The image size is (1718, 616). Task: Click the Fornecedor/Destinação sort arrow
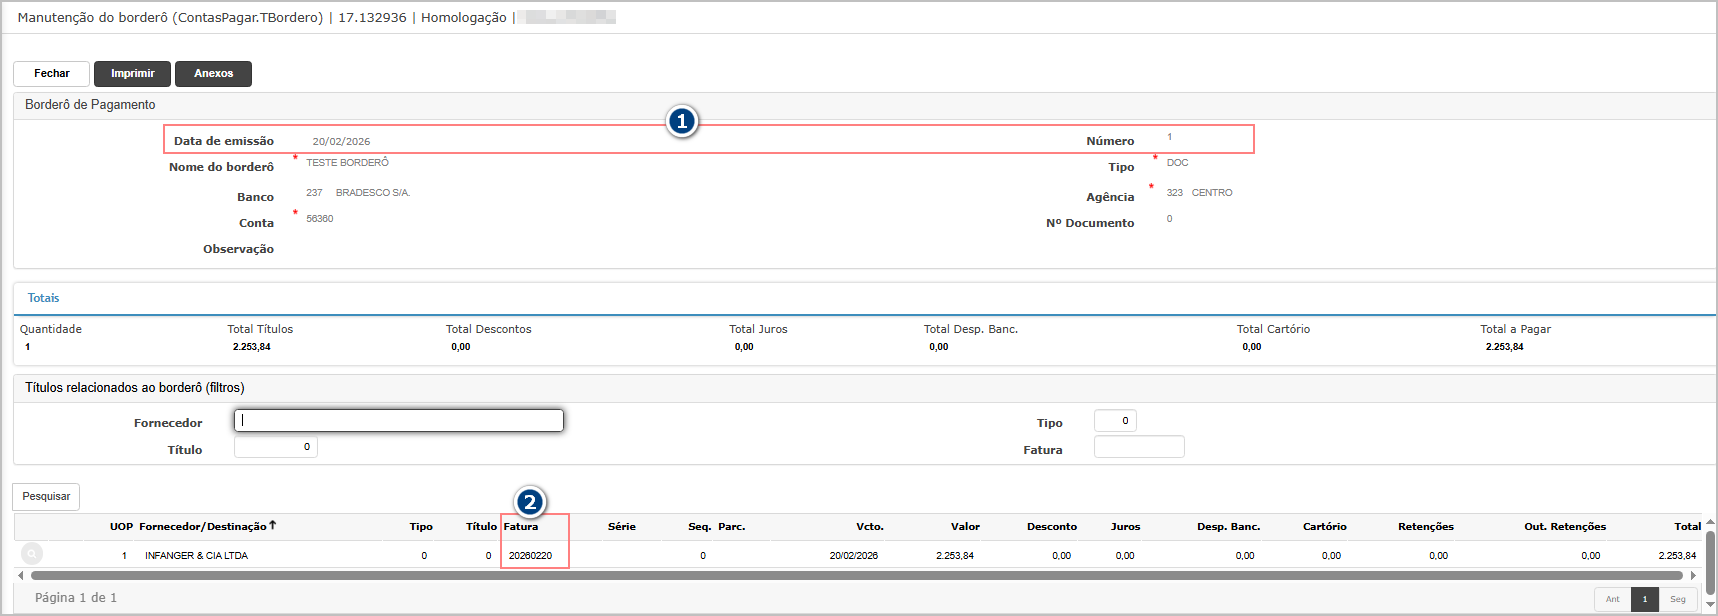coord(272,525)
